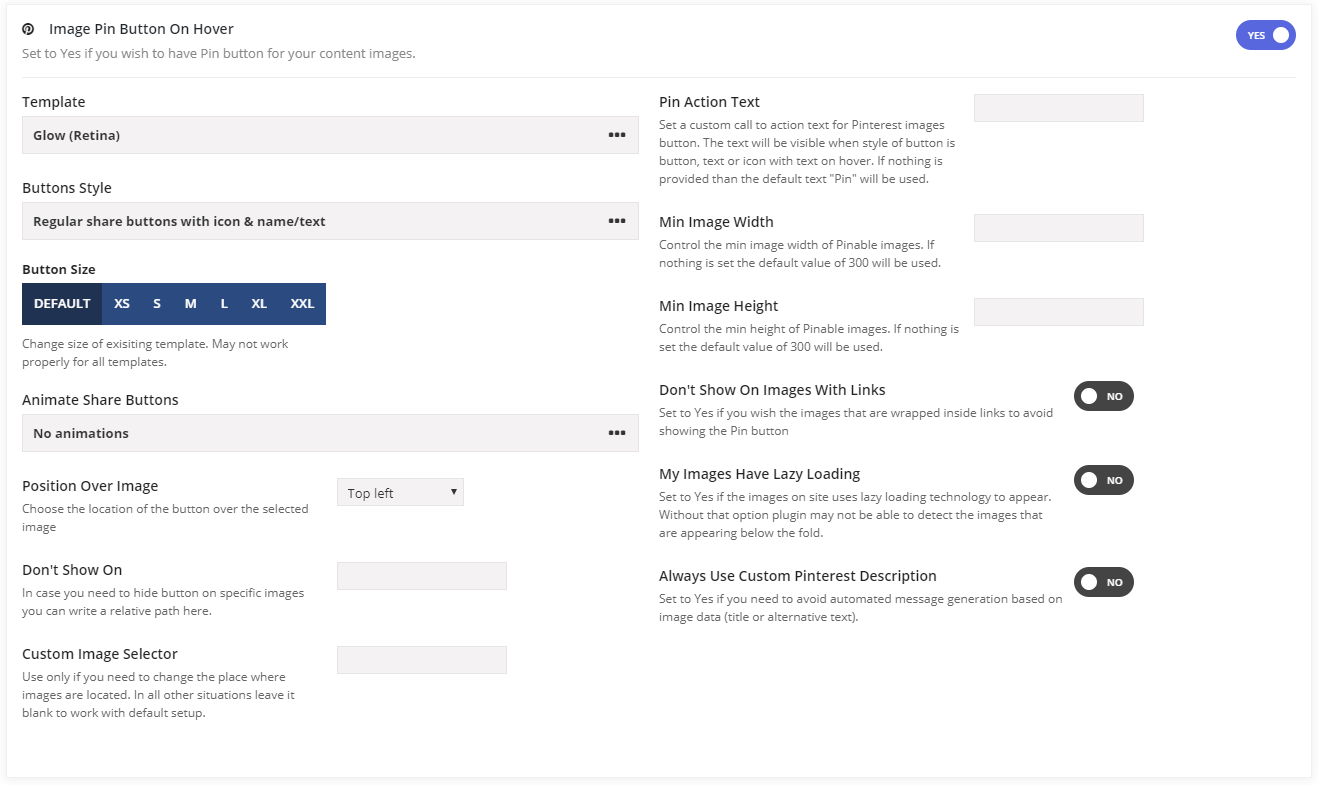This screenshot has height=785, width=1319.
Task: Click the ellipsis icon in Template field
Action: (x=617, y=135)
